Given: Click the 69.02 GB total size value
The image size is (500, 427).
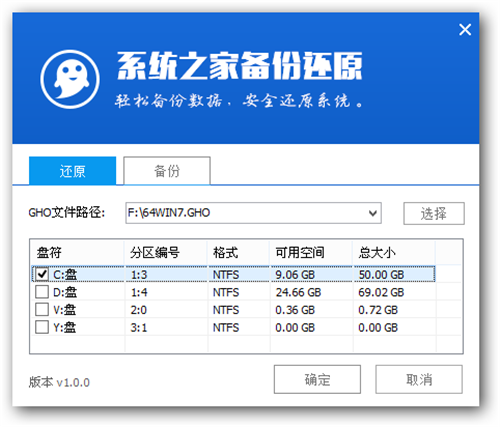Looking at the screenshot, I should click(381, 292).
